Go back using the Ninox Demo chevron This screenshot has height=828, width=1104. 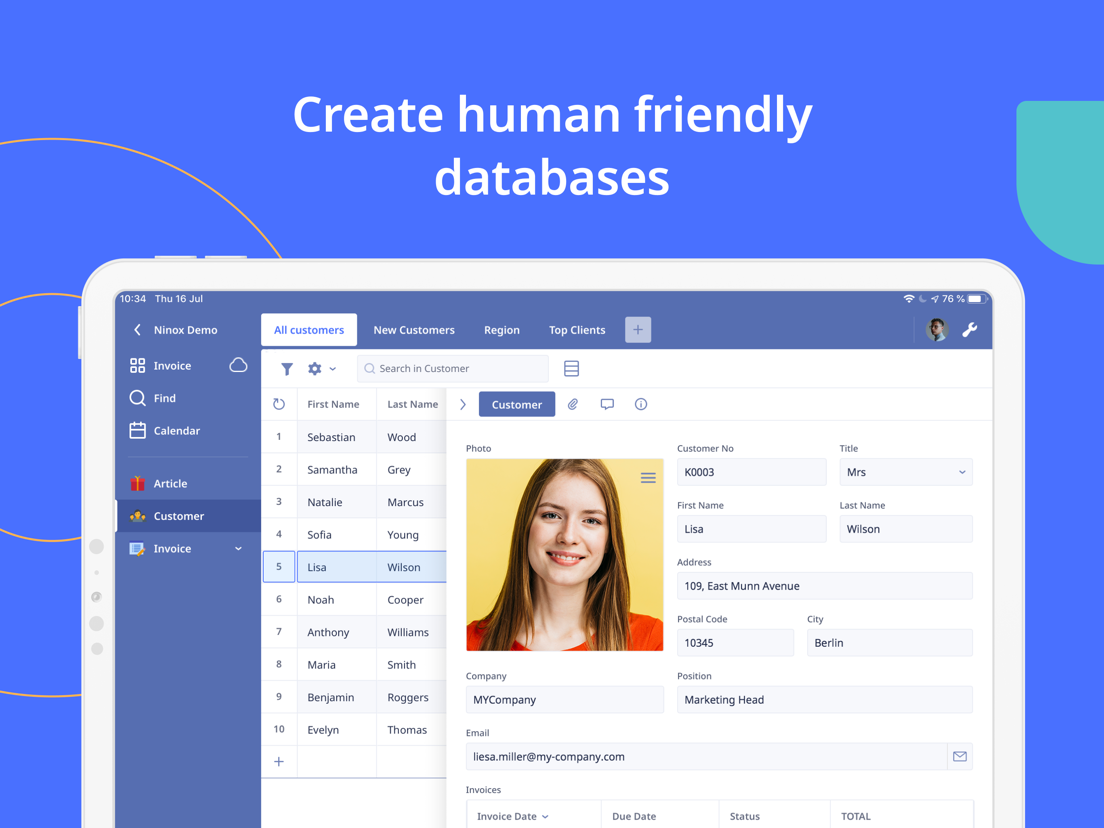pyautogui.click(x=137, y=330)
